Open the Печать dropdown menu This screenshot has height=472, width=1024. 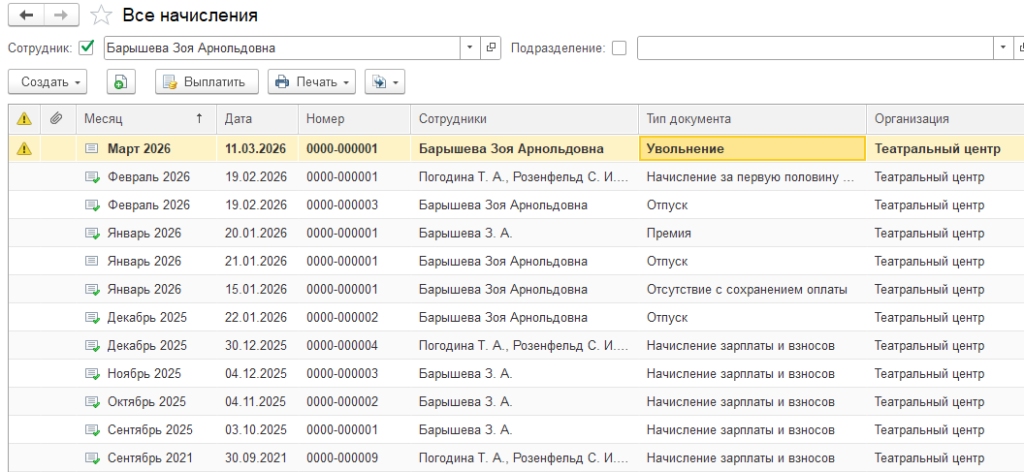312,82
